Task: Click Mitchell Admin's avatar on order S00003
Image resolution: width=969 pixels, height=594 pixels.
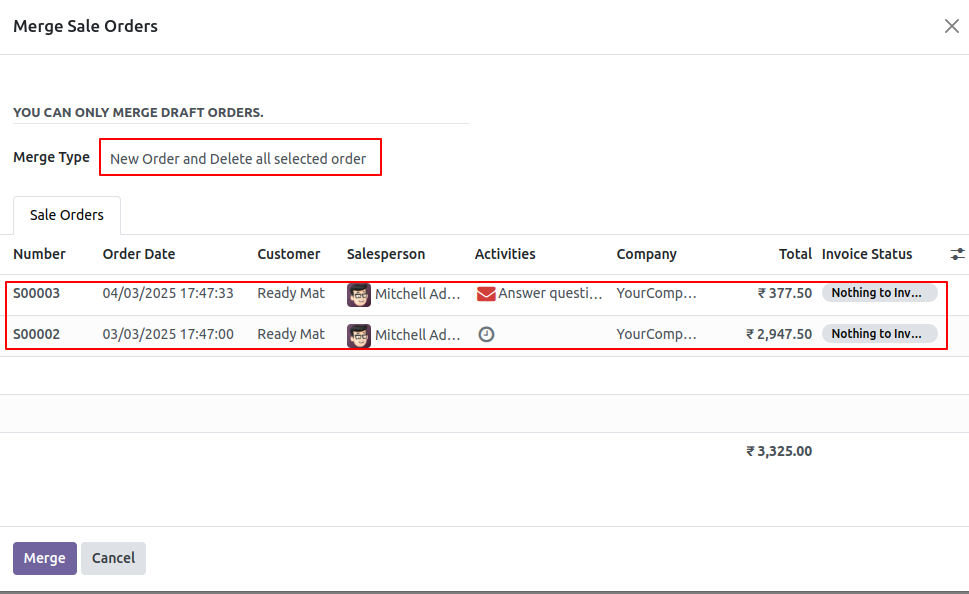Action: pos(358,293)
